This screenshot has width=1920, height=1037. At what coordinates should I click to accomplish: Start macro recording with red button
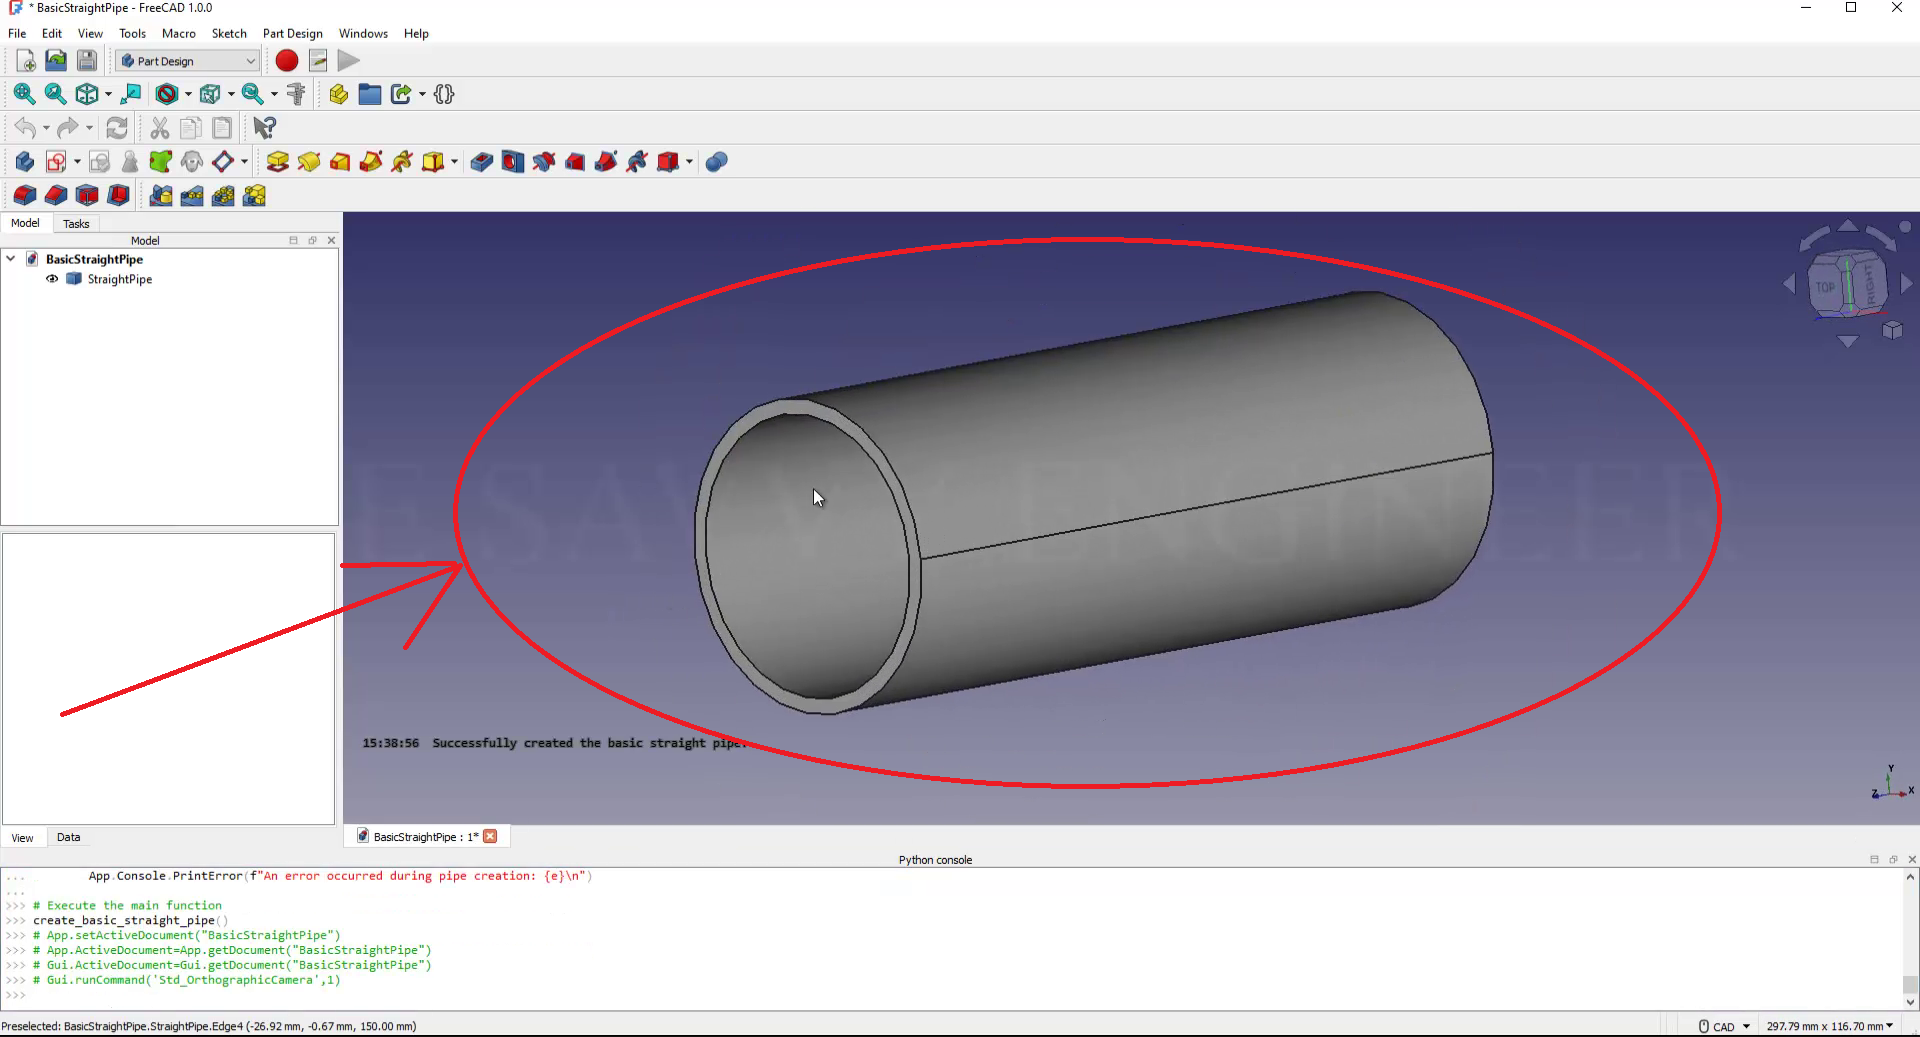point(287,61)
